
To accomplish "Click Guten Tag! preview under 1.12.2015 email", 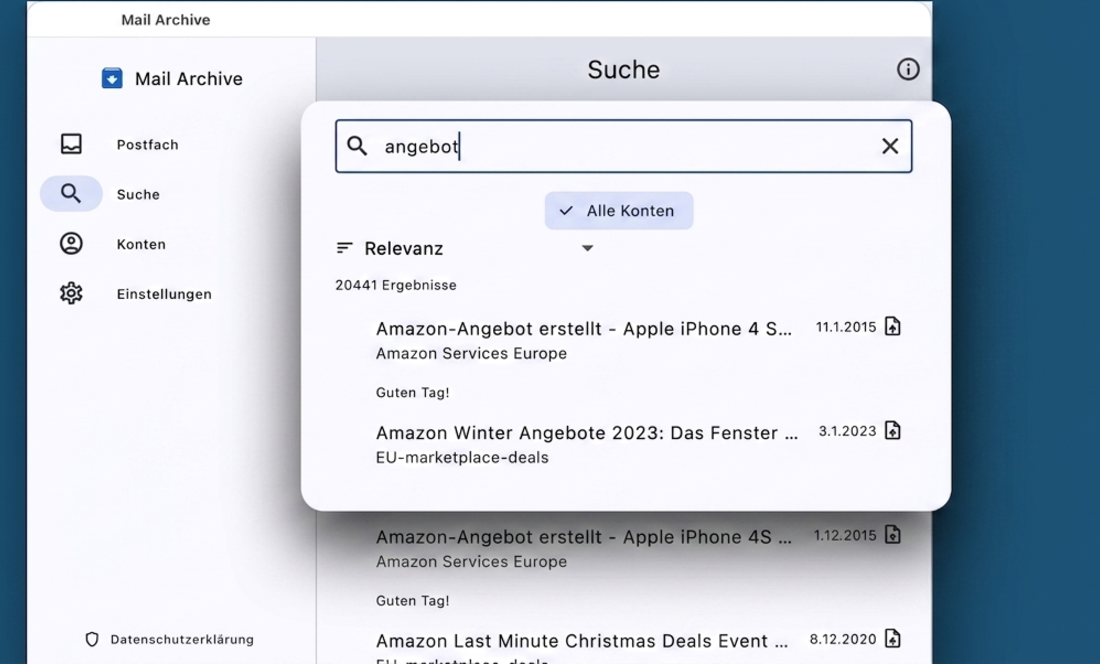I will pos(412,601).
